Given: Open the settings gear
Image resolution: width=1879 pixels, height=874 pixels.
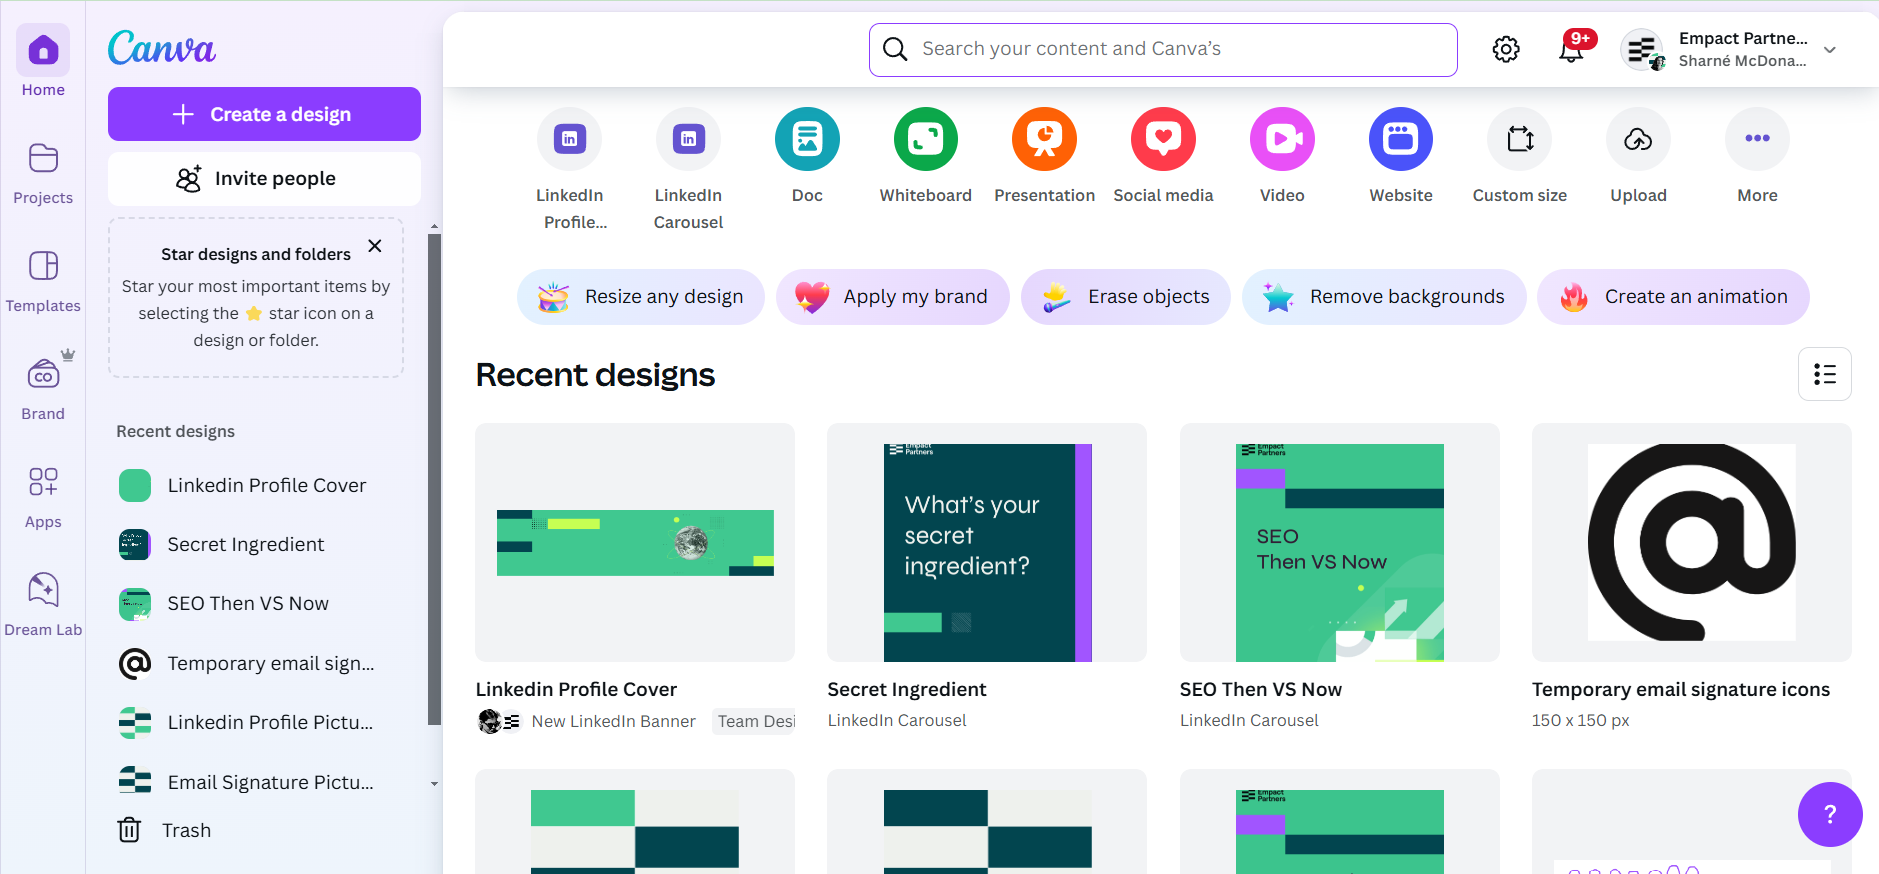Looking at the screenshot, I should tap(1506, 49).
